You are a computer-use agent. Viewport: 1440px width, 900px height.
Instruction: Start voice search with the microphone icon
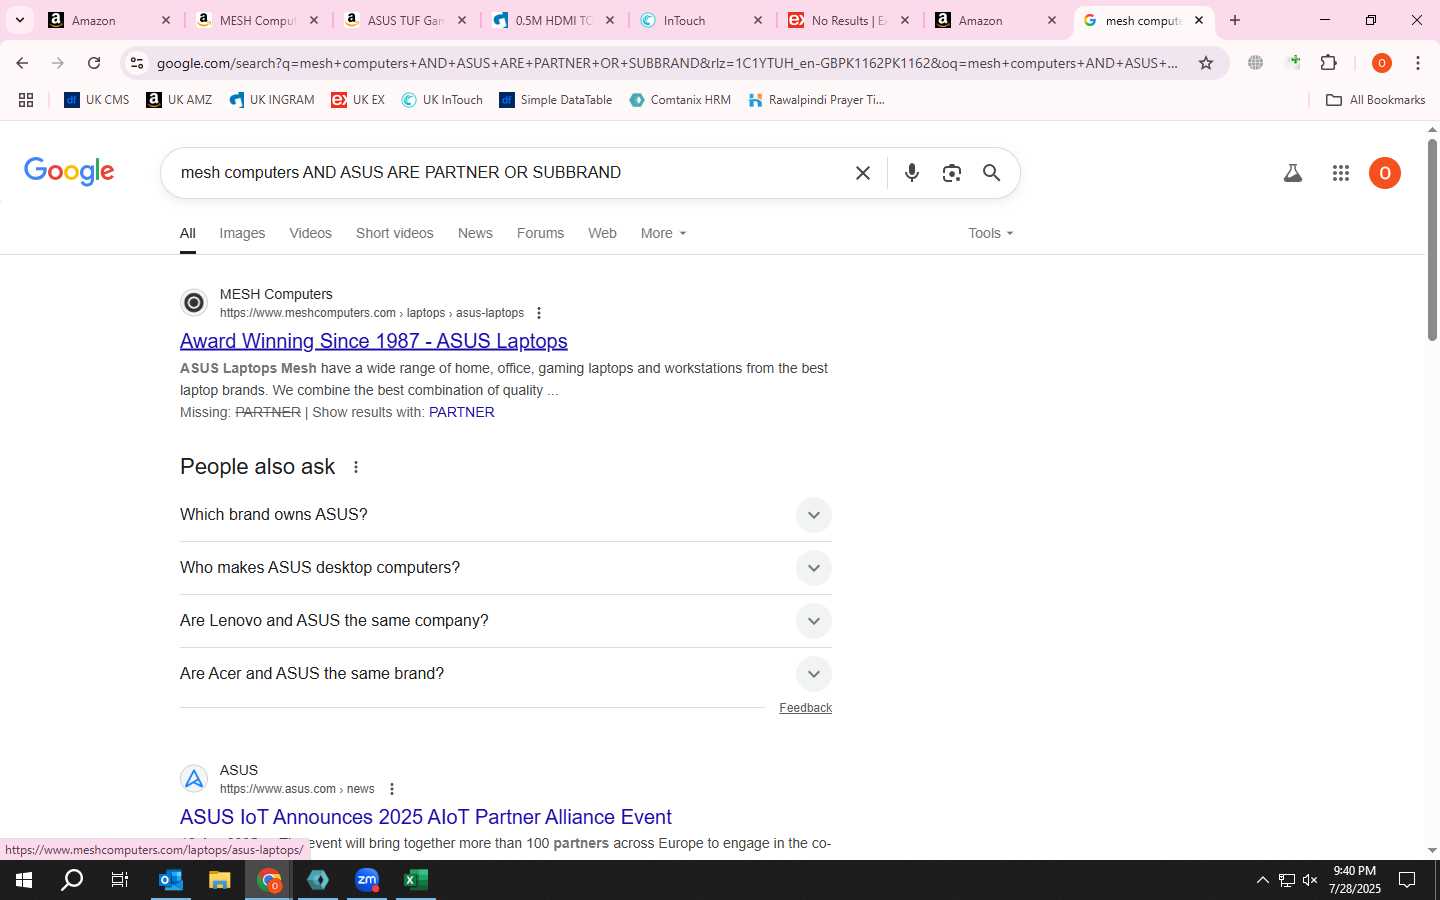click(x=912, y=173)
